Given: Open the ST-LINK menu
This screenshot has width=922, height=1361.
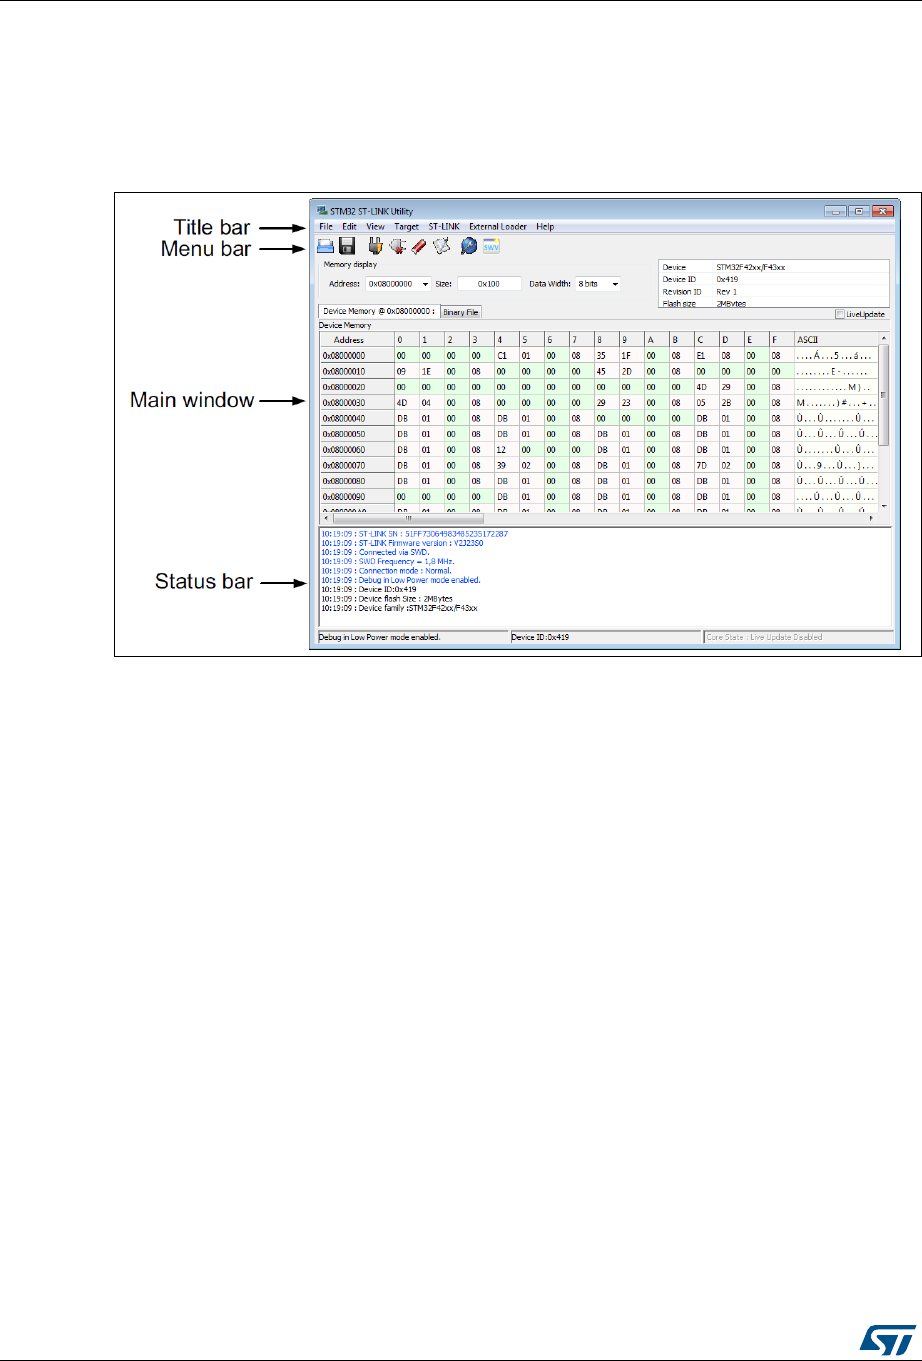Looking at the screenshot, I should [x=444, y=227].
